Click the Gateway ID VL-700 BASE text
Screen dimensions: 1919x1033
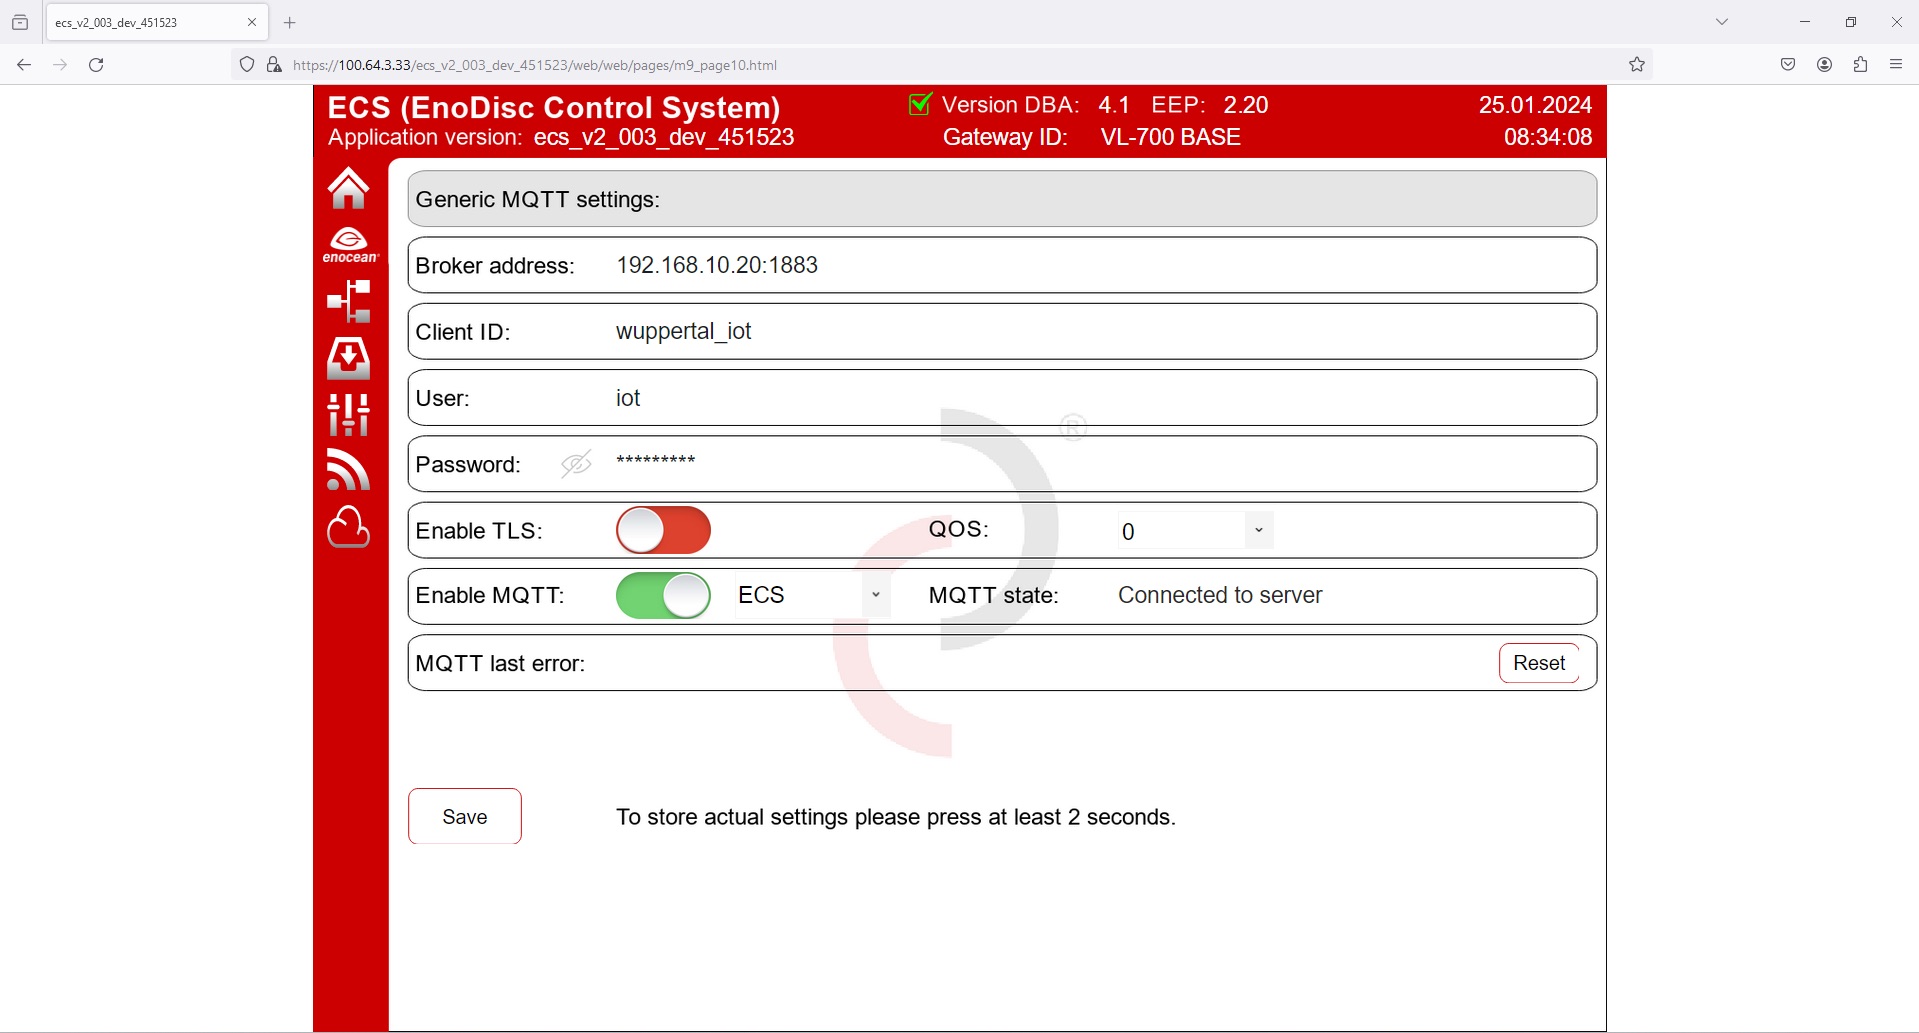pos(1092,137)
